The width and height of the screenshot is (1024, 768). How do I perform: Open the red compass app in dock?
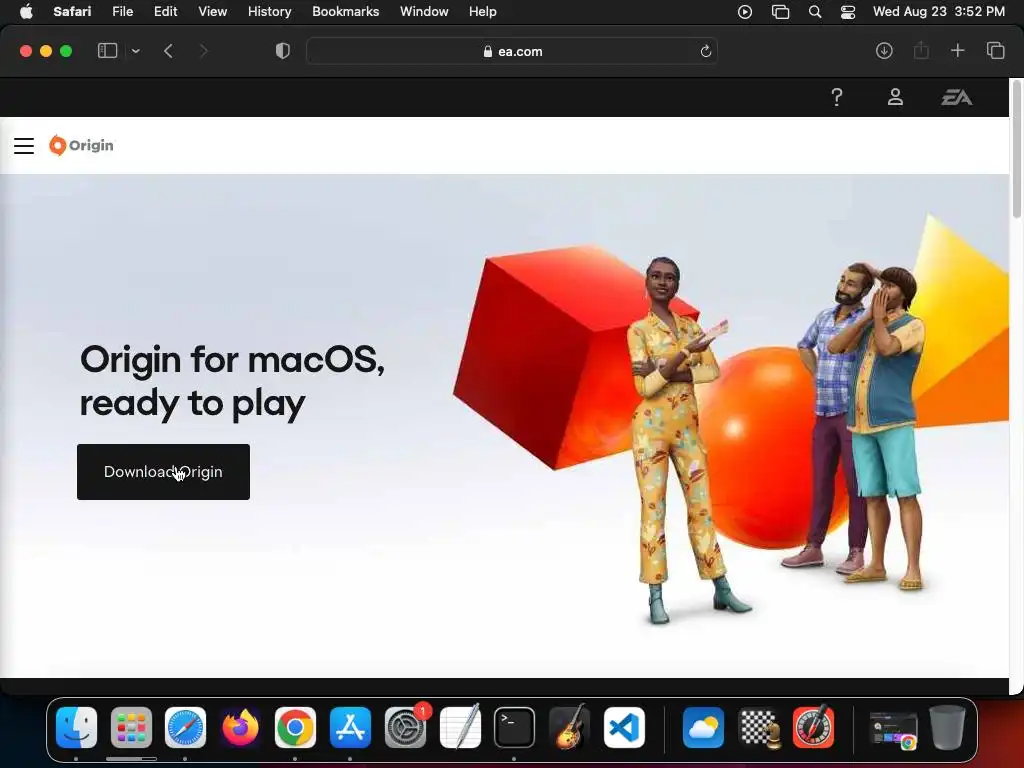(814, 728)
